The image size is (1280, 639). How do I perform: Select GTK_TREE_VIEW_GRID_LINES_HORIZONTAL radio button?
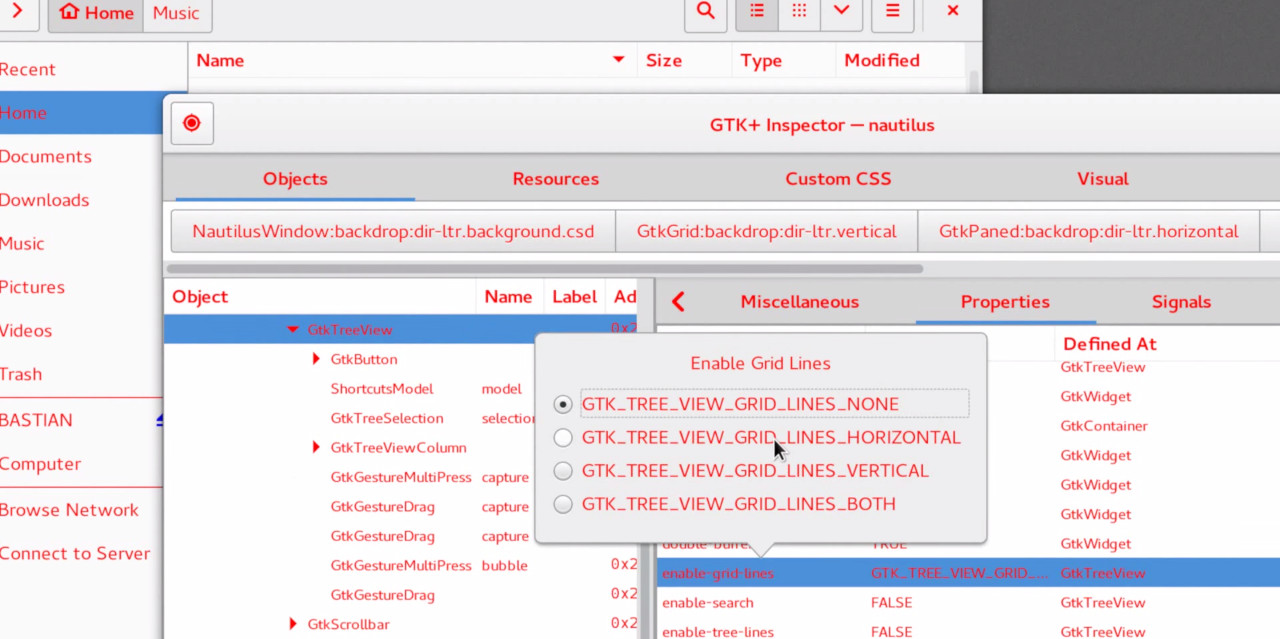pyautogui.click(x=563, y=437)
